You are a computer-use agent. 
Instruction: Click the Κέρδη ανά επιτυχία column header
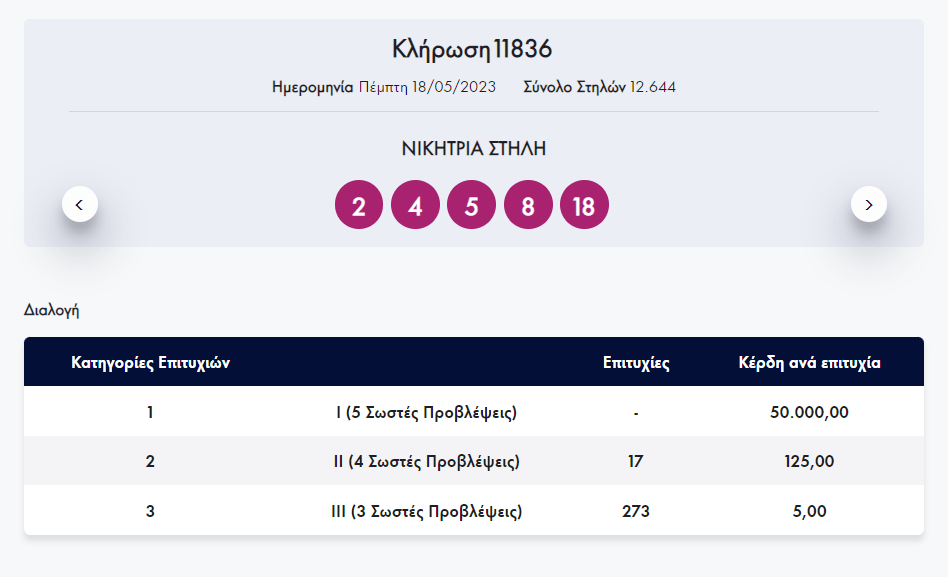coord(809,363)
